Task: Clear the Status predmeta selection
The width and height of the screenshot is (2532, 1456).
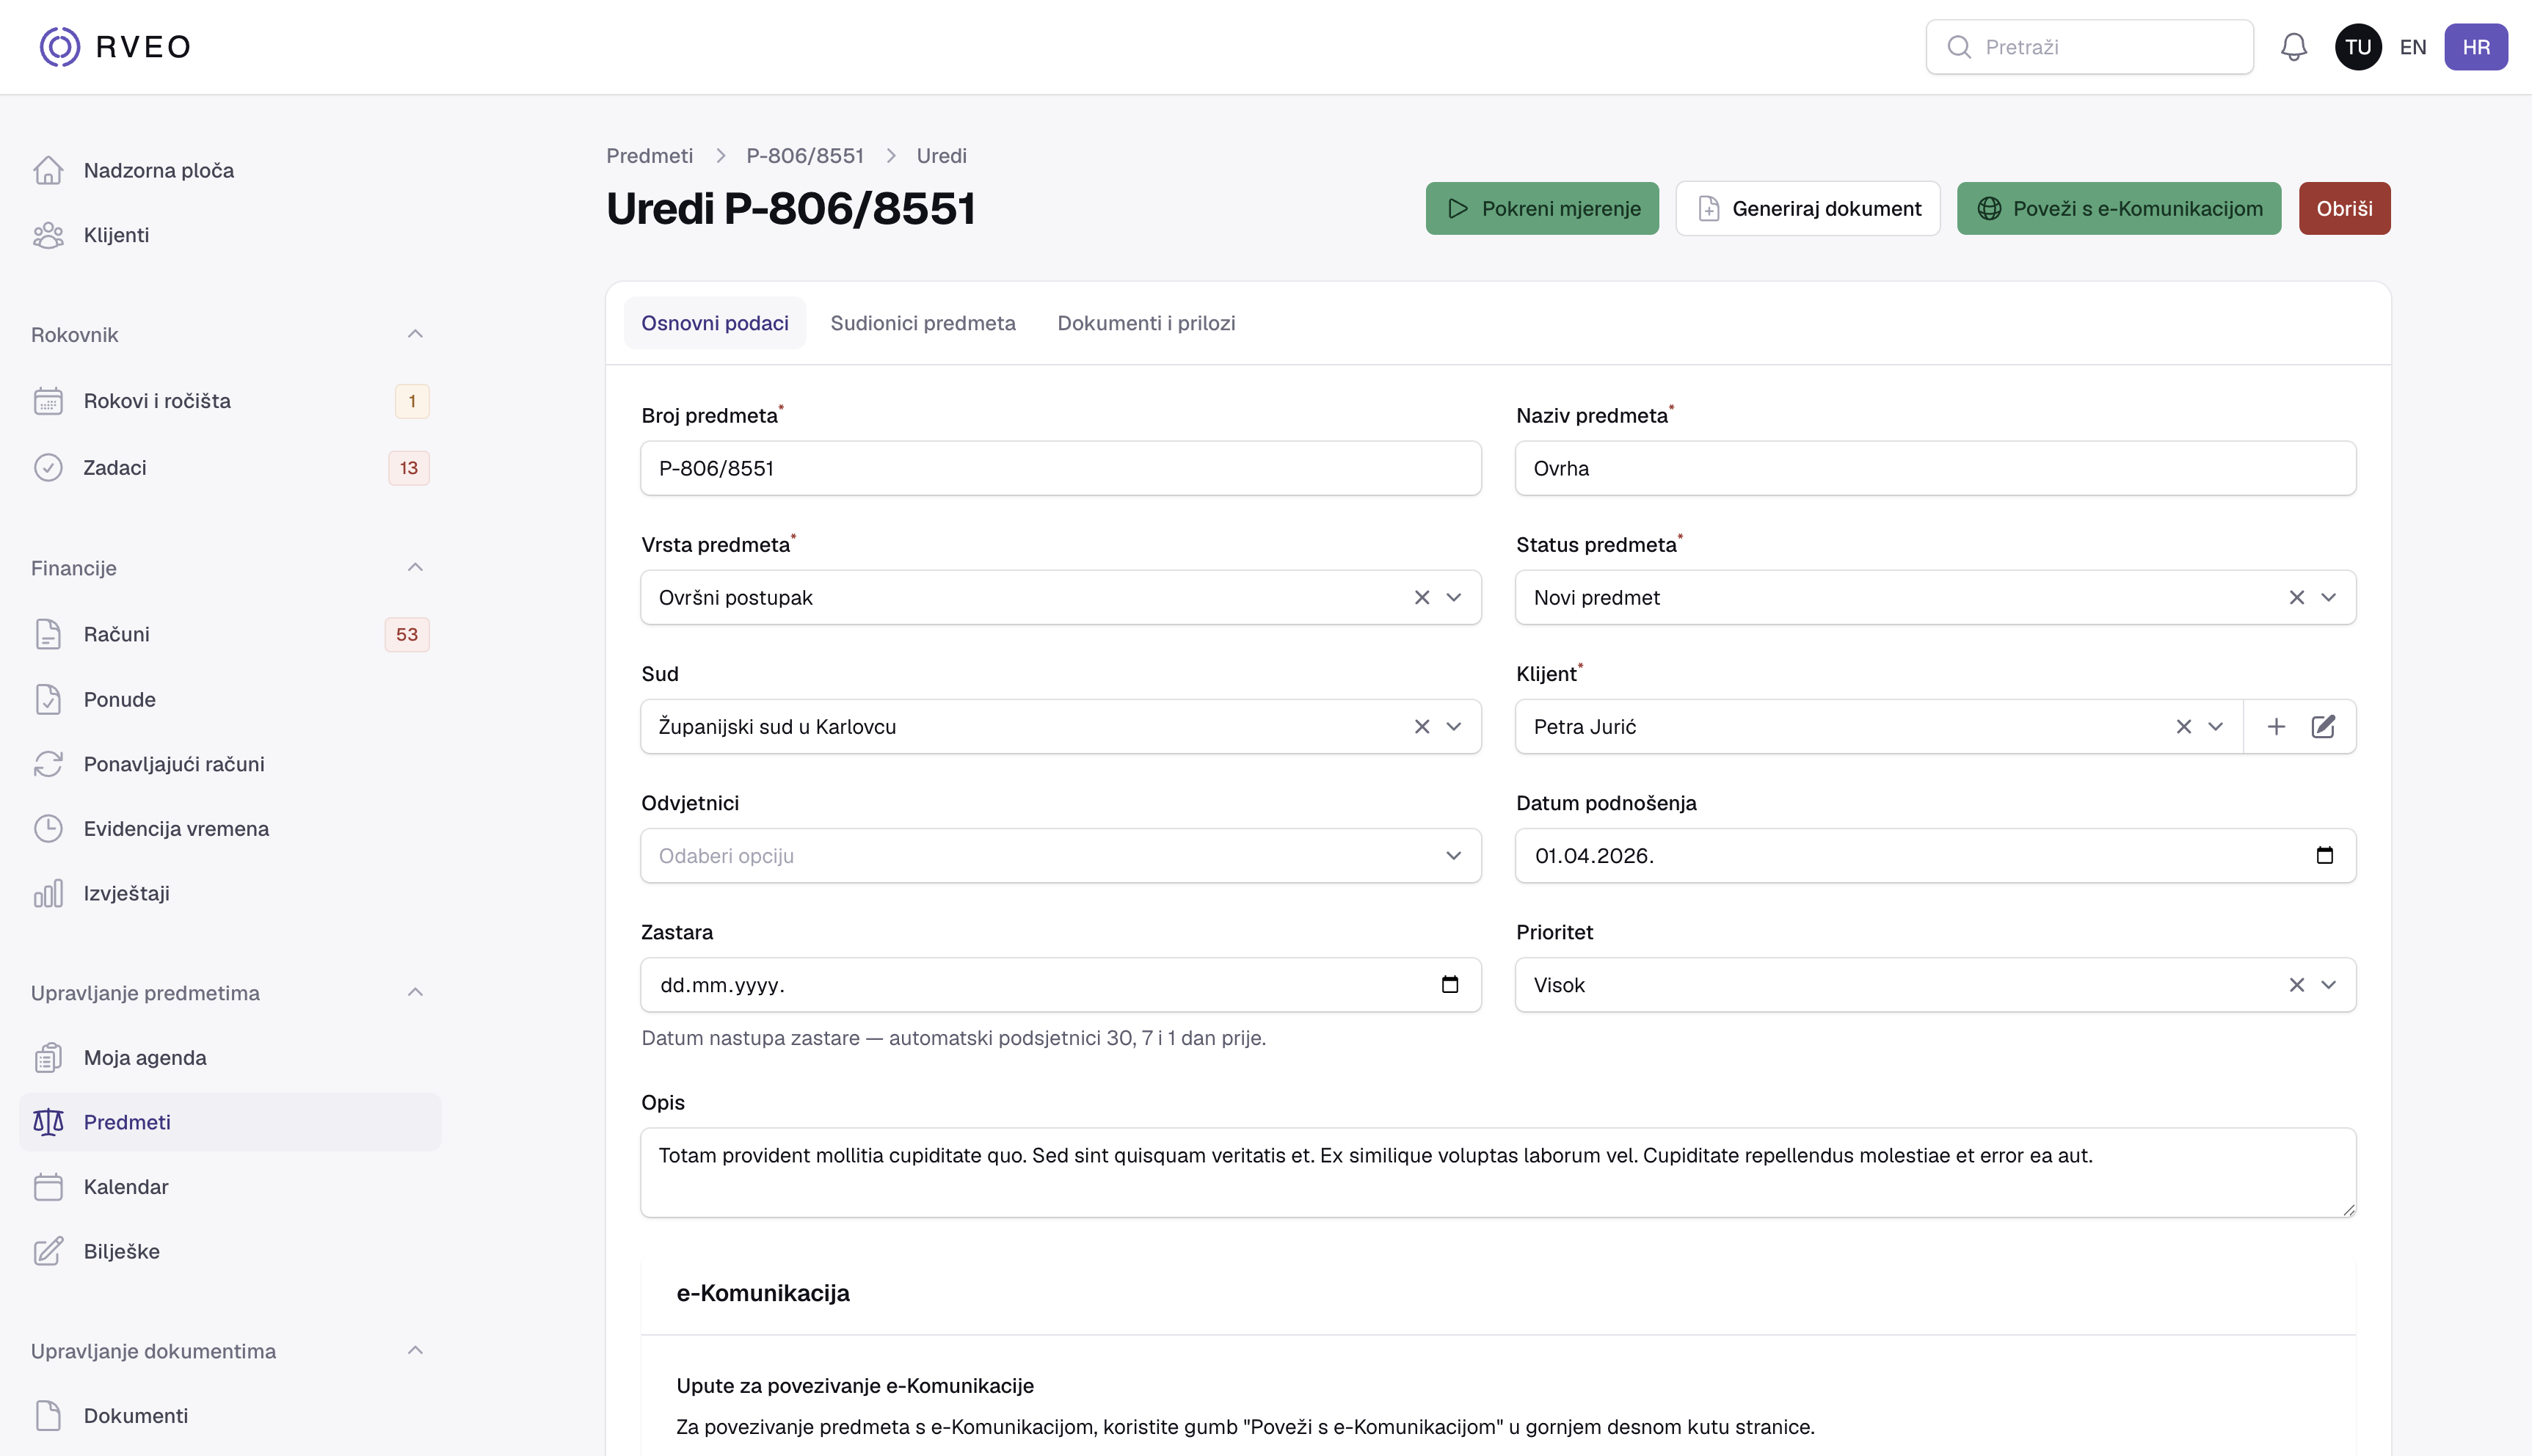Action: click(2296, 598)
